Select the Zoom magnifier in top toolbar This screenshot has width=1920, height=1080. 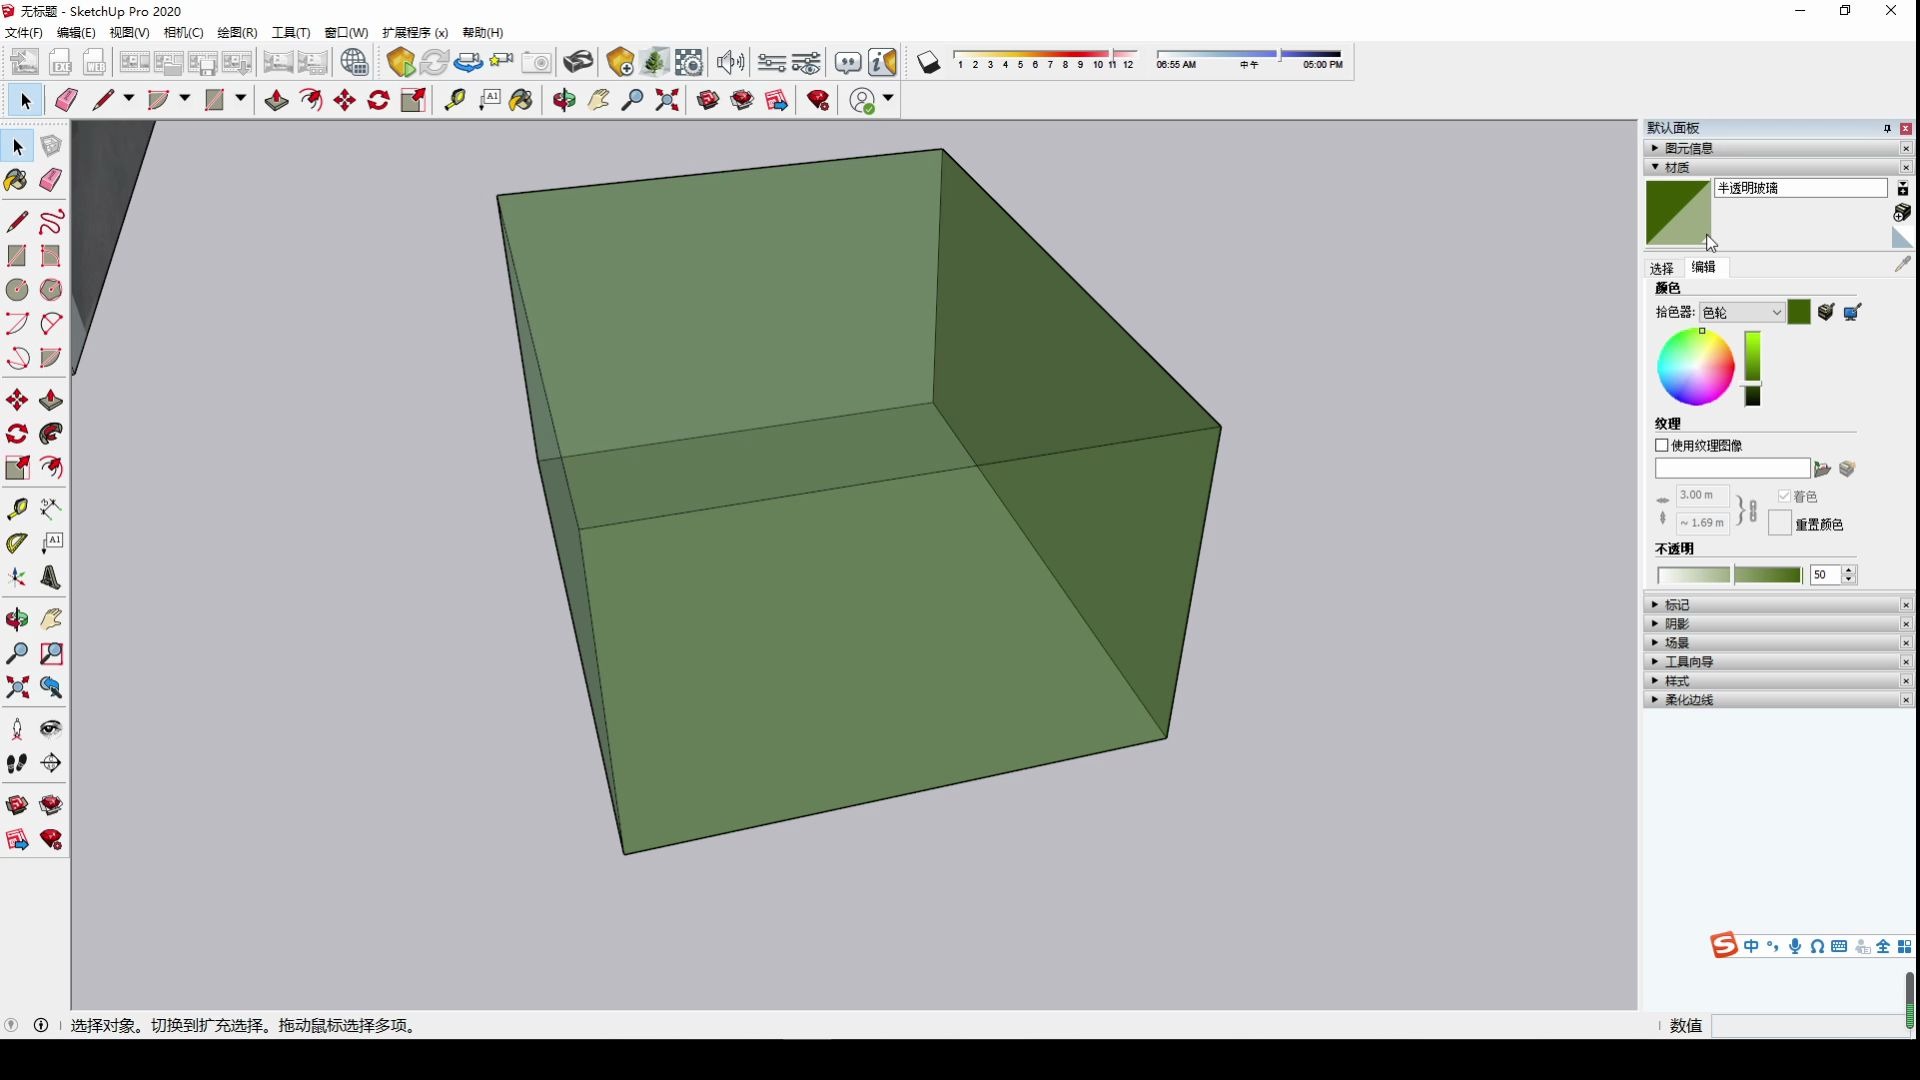pos(632,100)
